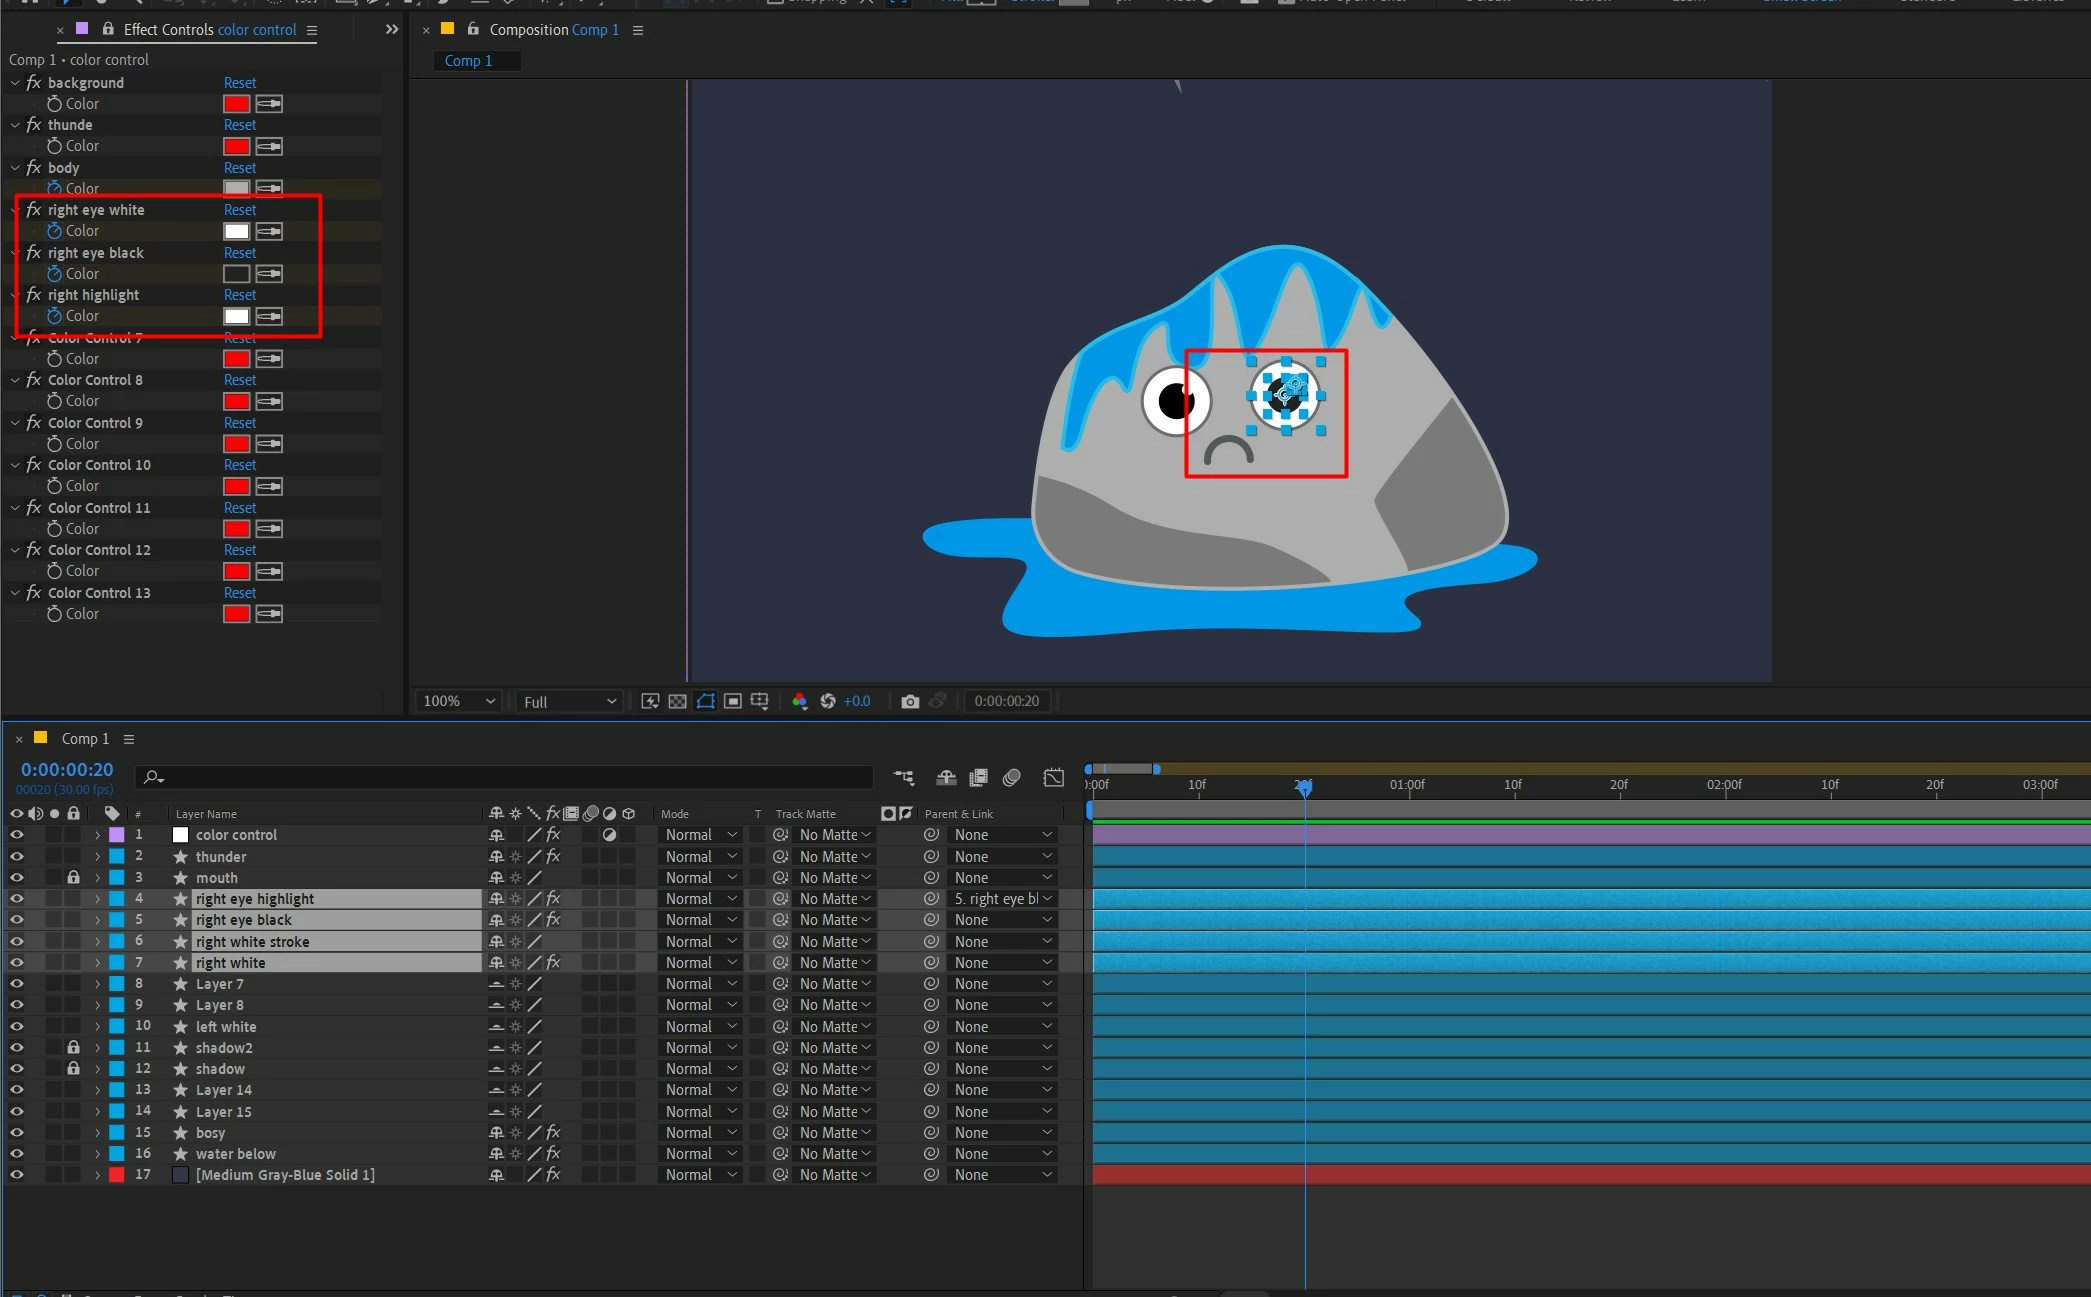This screenshot has width=2091, height=1297.
Task: Click the reset exposure aperture icon
Action: tap(827, 701)
